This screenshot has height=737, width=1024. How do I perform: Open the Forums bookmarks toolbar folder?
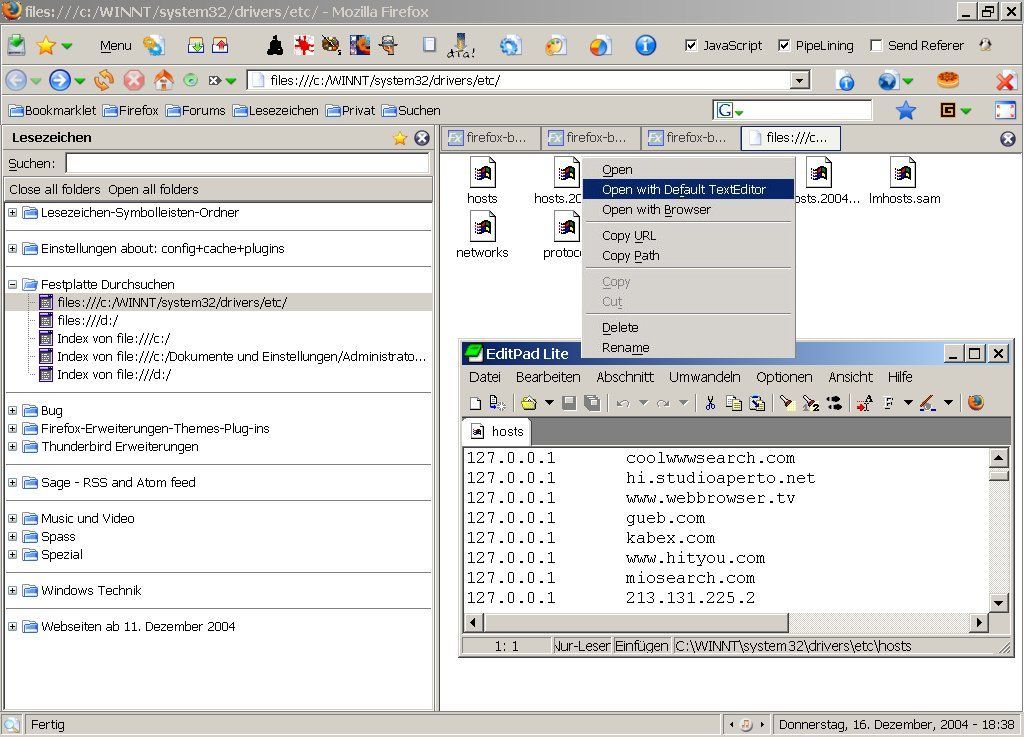[x=195, y=110]
